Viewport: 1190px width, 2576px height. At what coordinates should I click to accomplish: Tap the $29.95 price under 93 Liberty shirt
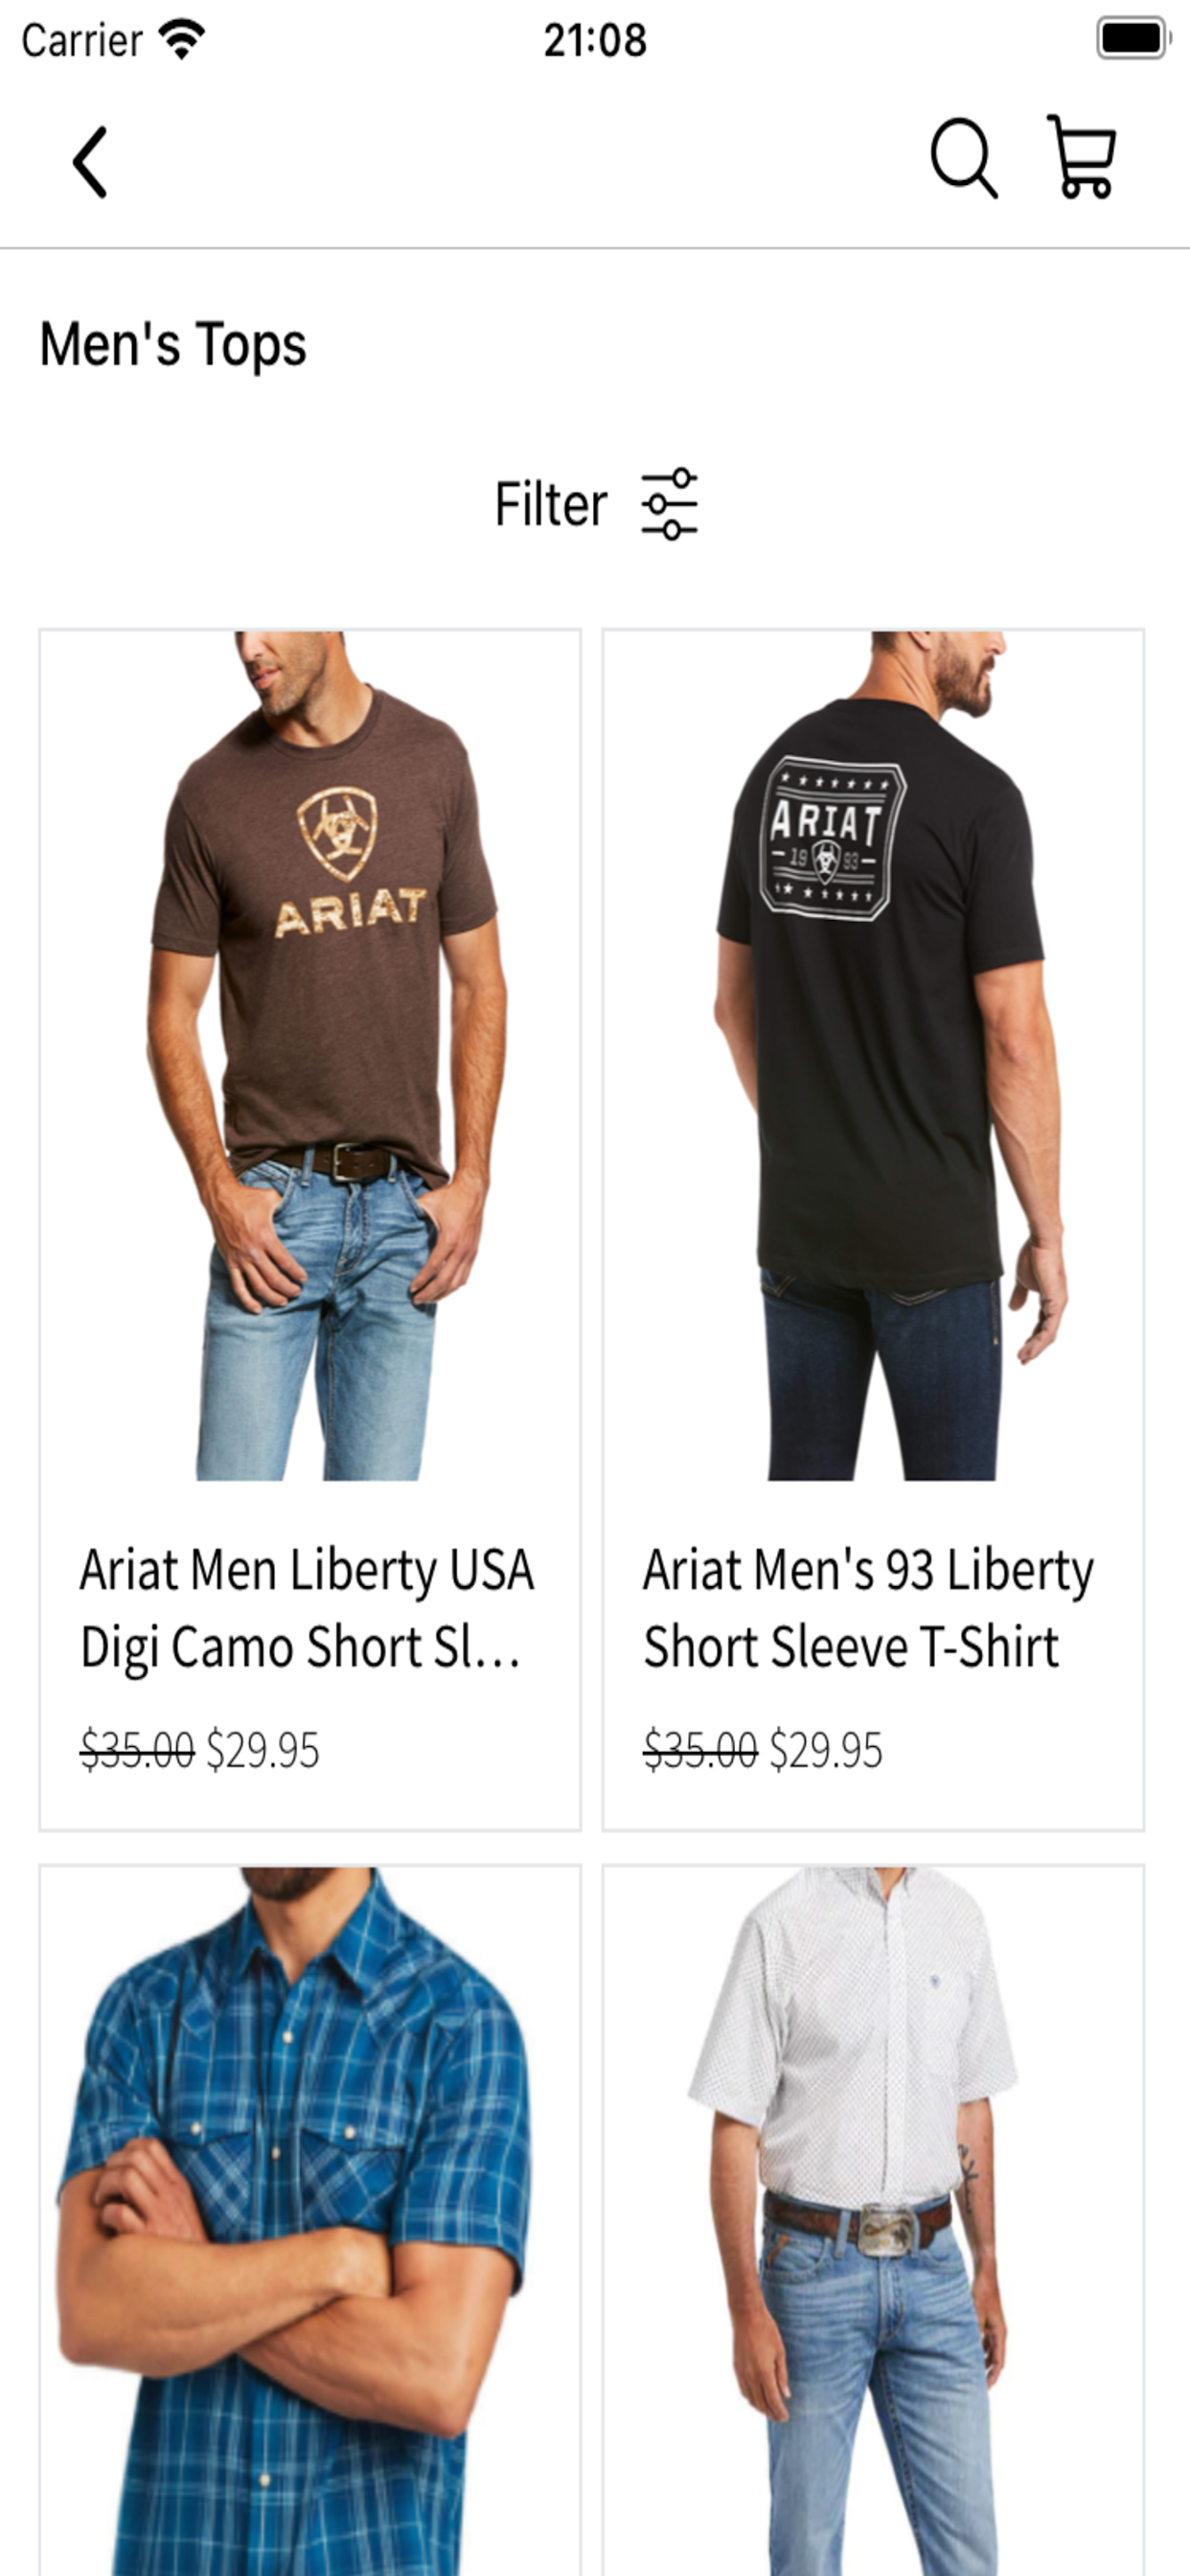pyautogui.click(x=826, y=1750)
